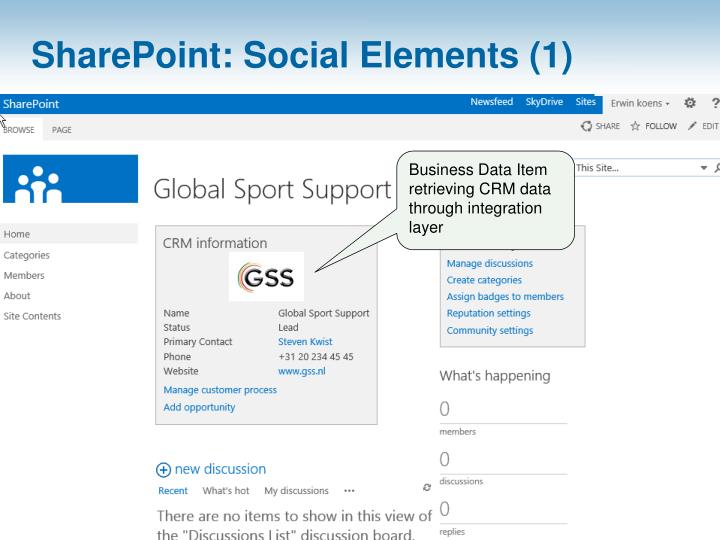Screen dimensions: 720x540
Task: Click the What's happening heading
Action: [495, 376]
